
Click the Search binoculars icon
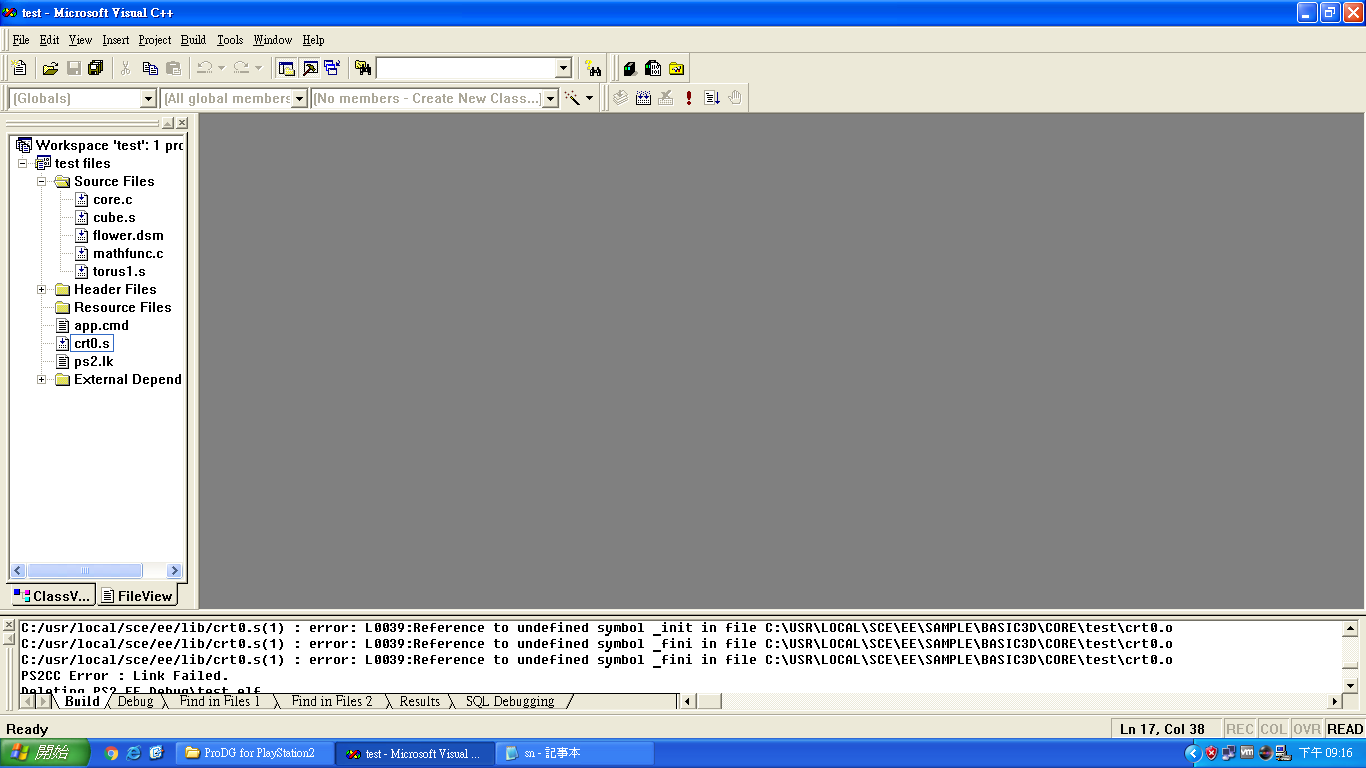pyautogui.click(x=594, y=68)
